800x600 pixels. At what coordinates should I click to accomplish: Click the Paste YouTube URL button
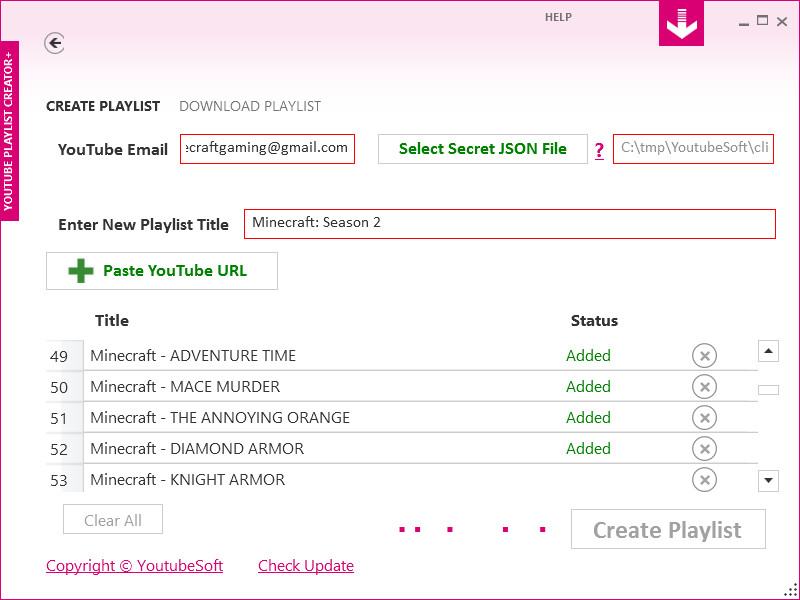[x=162, y=271]
